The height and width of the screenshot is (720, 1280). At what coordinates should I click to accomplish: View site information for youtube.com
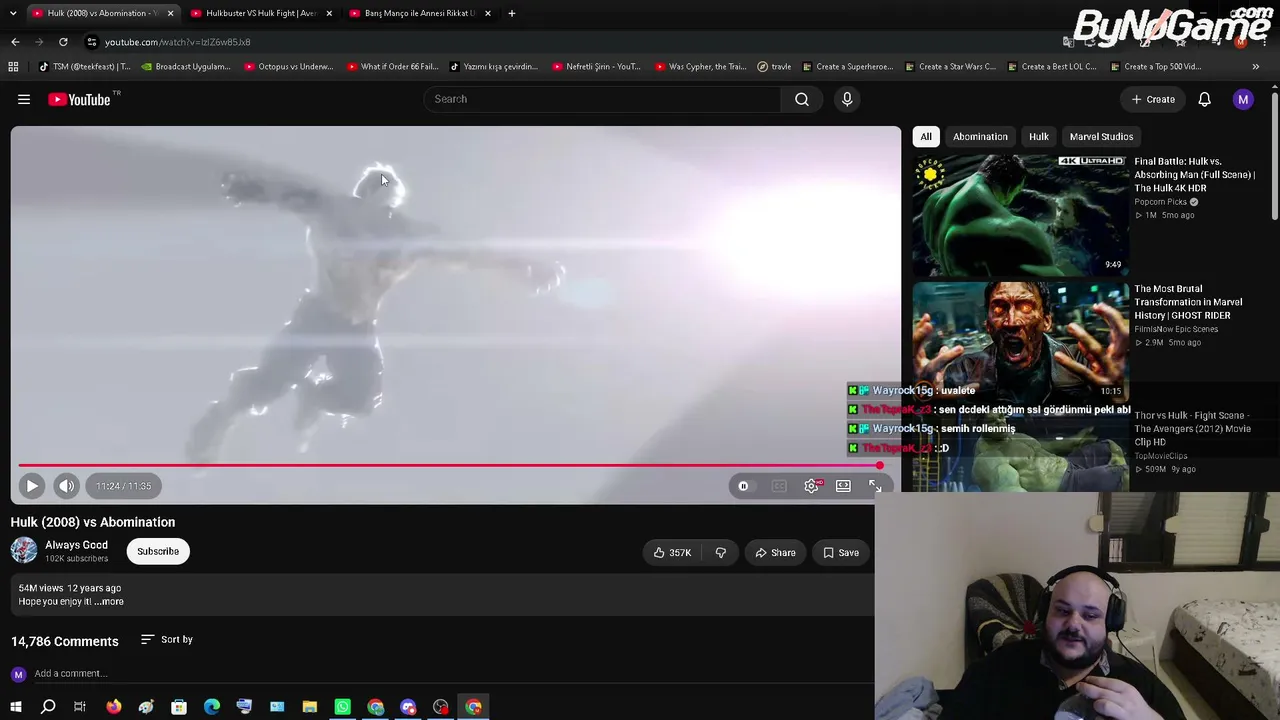coord(91,42)
